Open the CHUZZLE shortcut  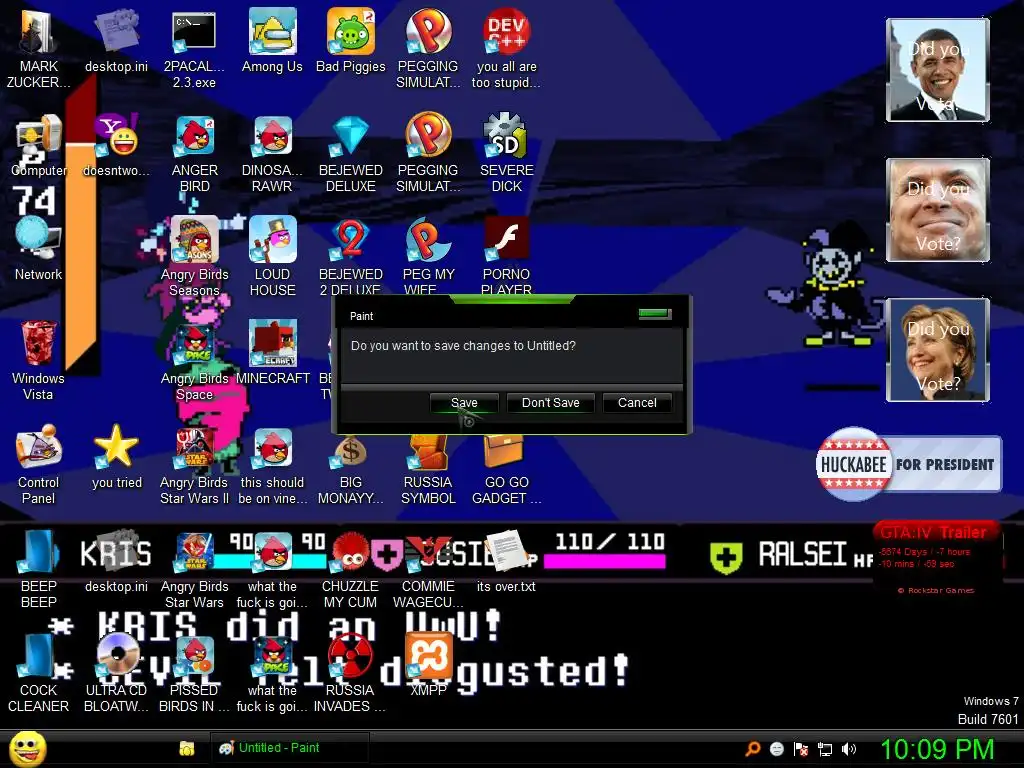pos(351,569)
